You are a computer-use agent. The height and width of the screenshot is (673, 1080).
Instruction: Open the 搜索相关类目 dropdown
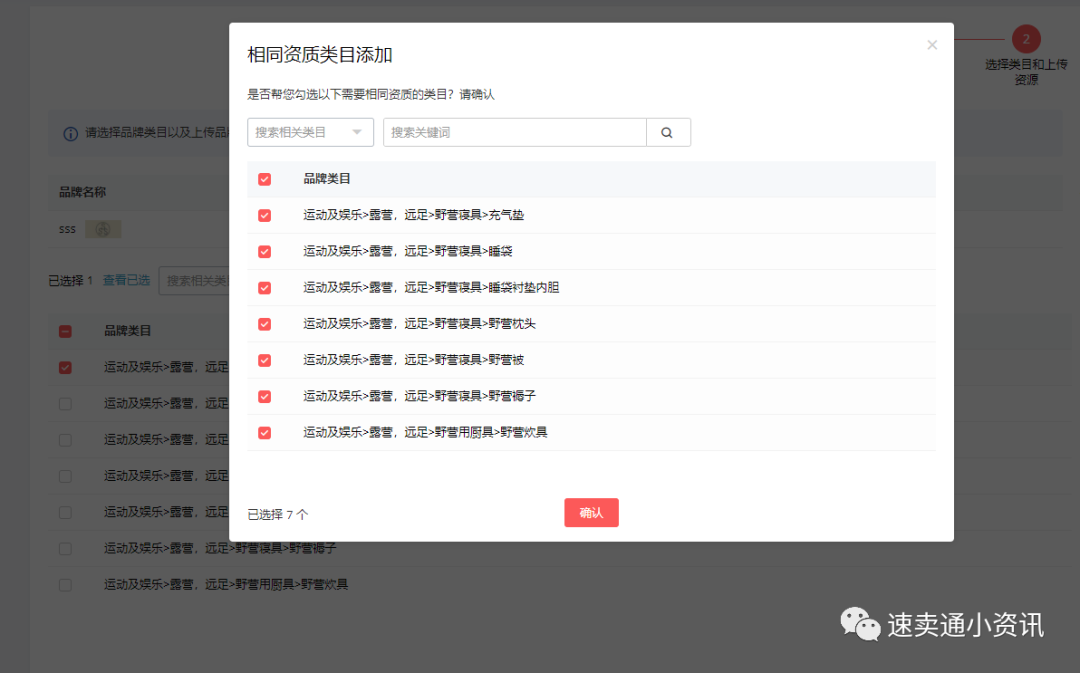[310, 132]
